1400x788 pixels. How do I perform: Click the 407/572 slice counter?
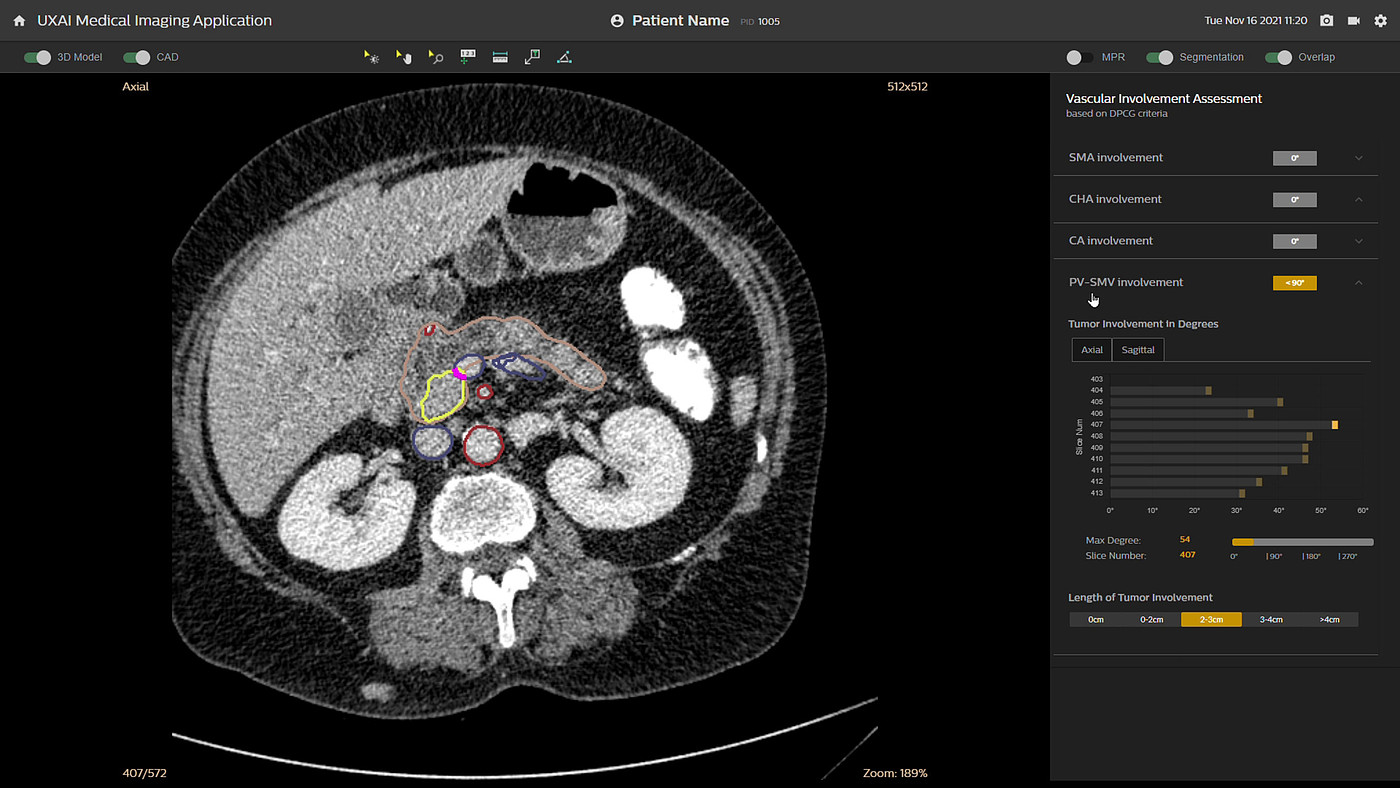point(143,773)
